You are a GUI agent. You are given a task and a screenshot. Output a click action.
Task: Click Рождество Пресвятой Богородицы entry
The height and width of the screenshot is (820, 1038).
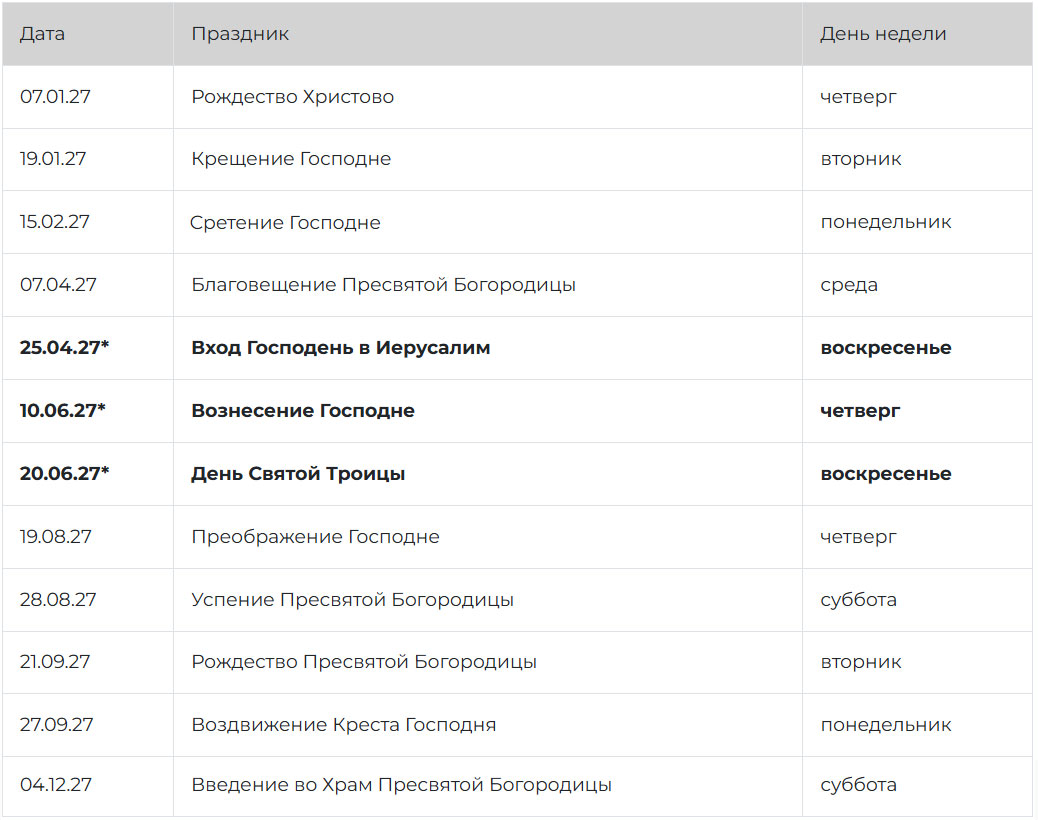pyautogui.click(x=364, y=662)
